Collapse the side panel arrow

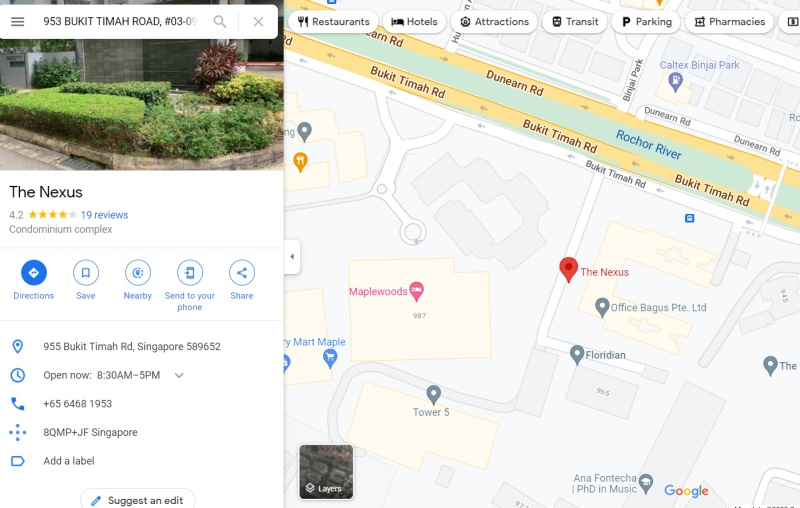coord(292,257)
